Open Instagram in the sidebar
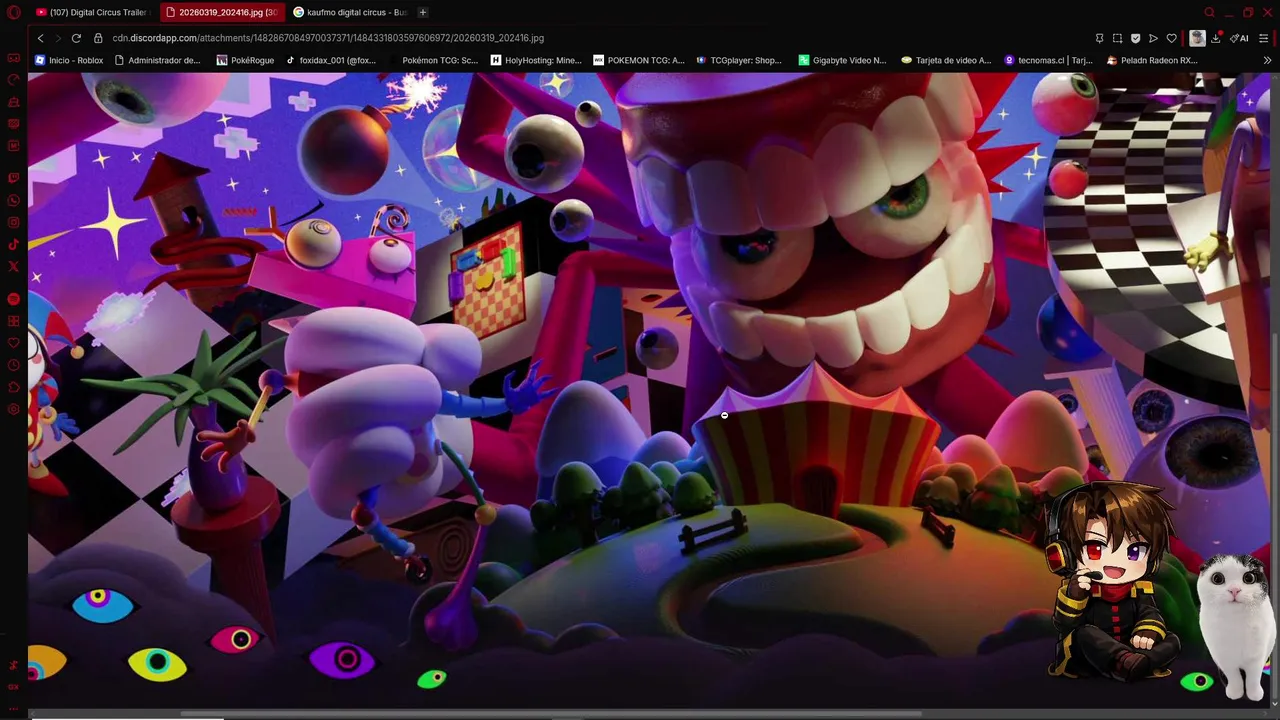This screenshot has width=1280, height=720. [x=13, y=222]
